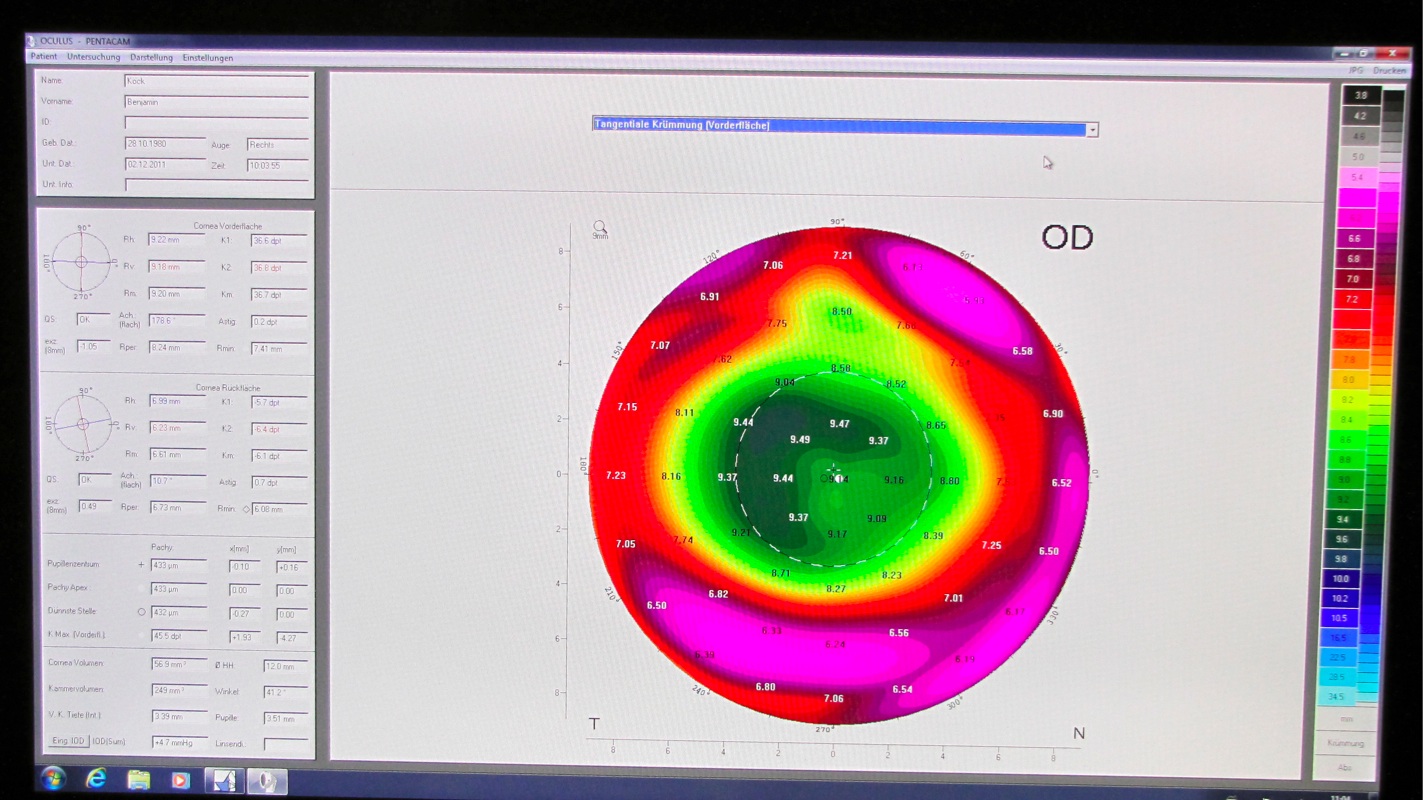Image resolution: width=1423 pixels, height=800 pixels.
Task: Open the Untersuchung menu
Action: pos(93,57)
